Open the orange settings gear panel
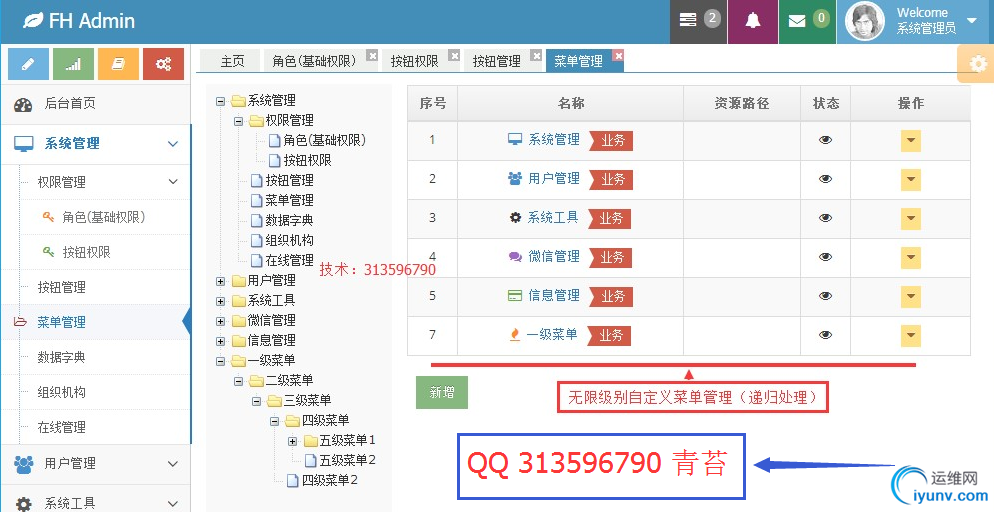The width and height of the screenshot is (994, 512). click(x=978, y=64)
